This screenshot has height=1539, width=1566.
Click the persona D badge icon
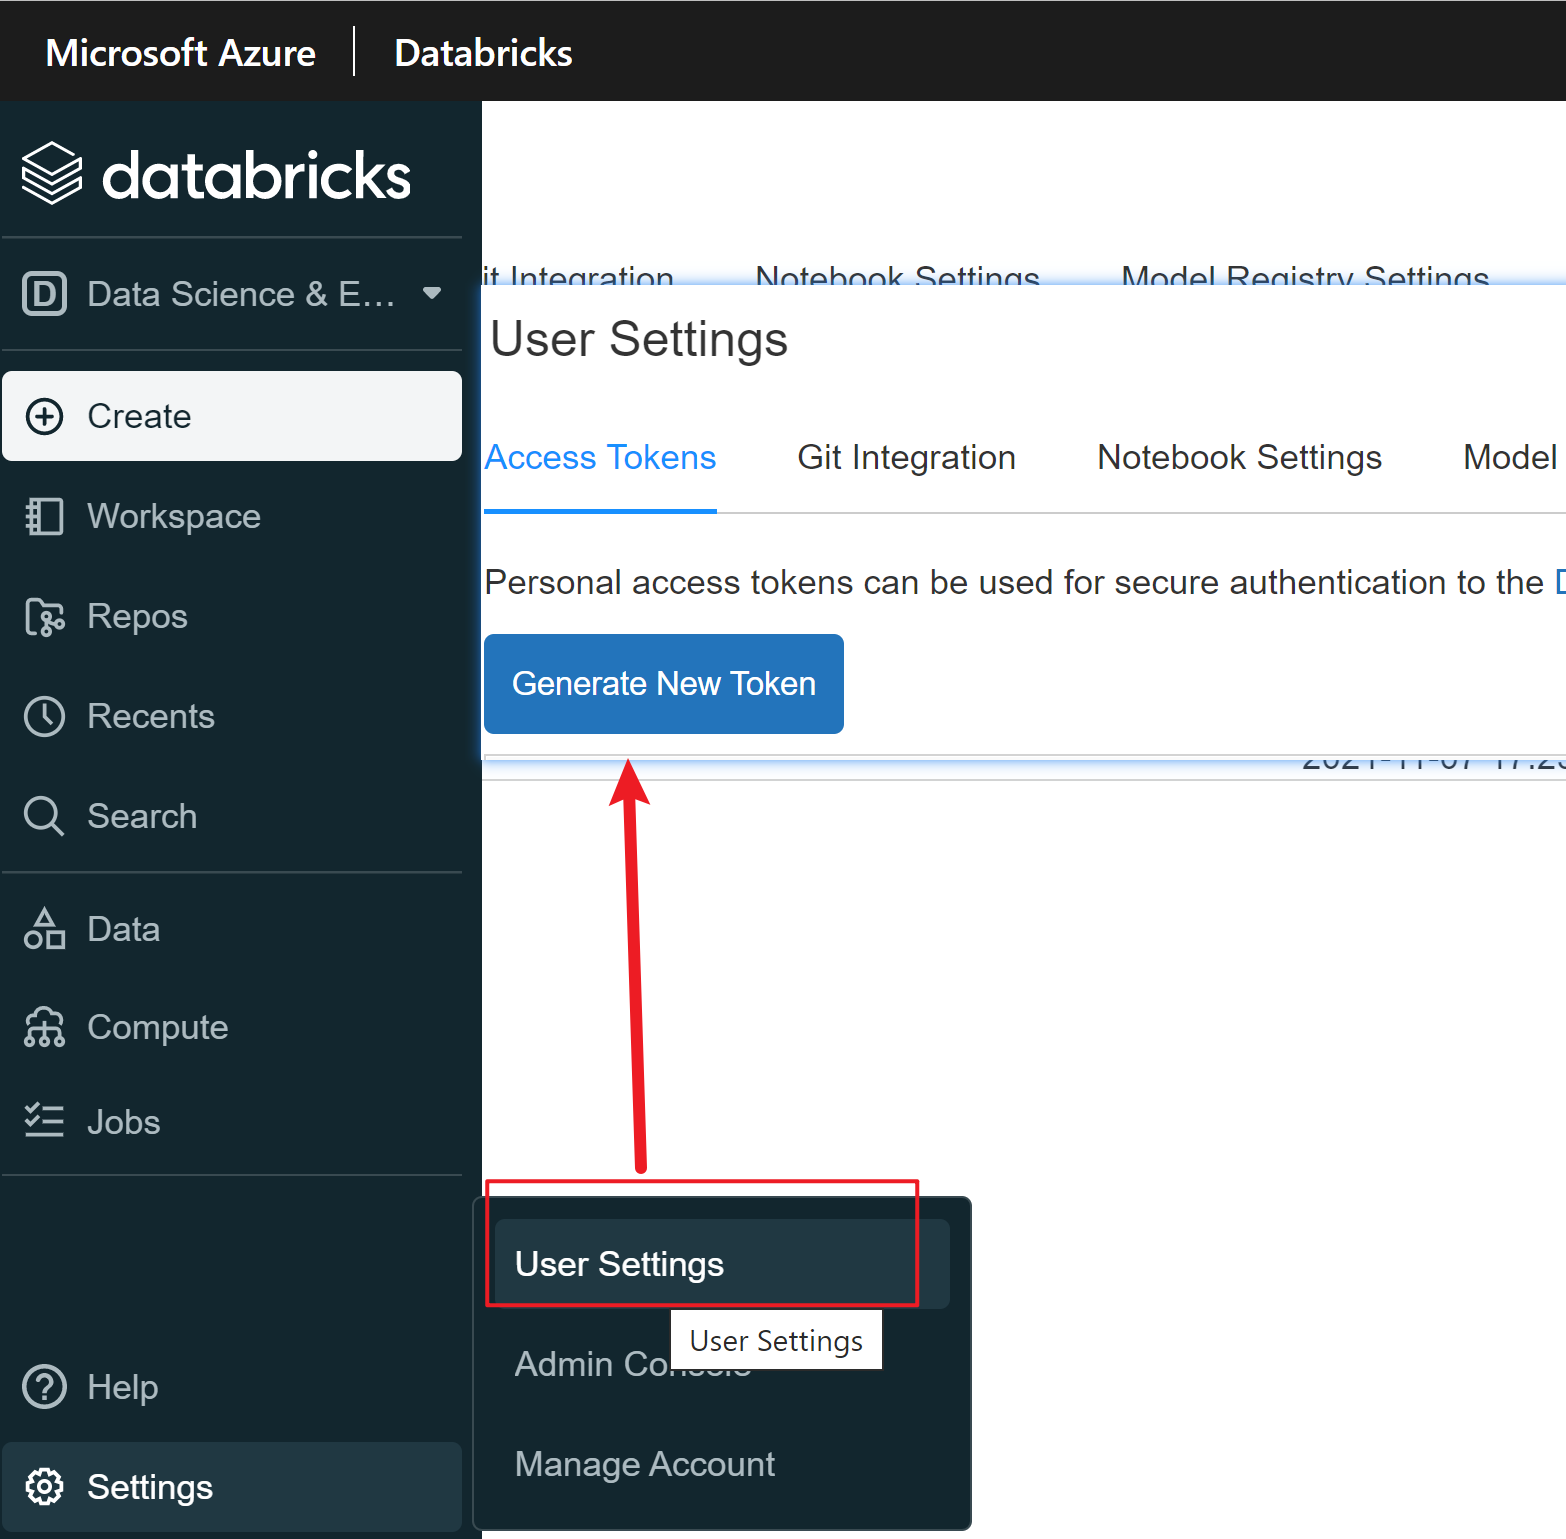(44, 294)
